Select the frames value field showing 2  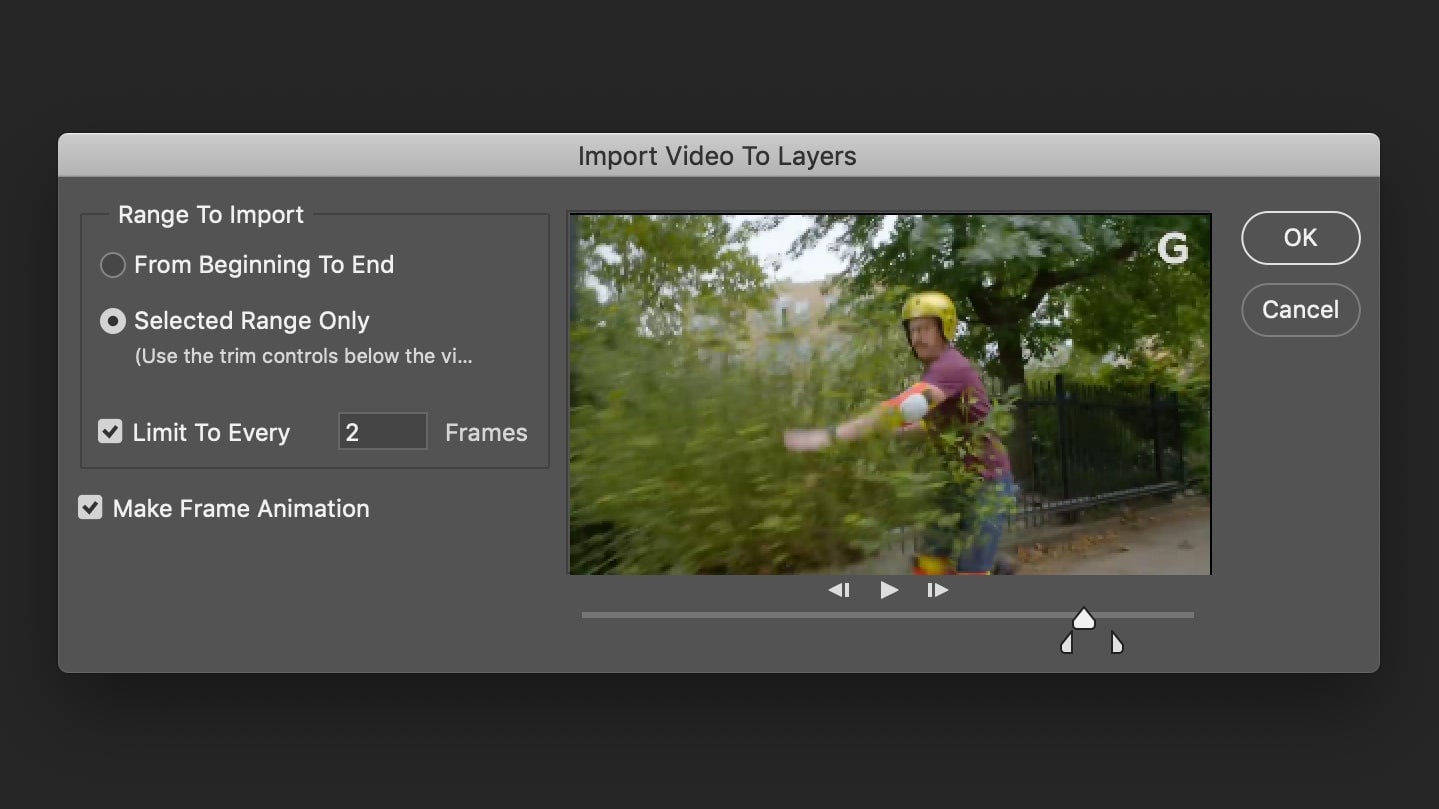point(382,430)
